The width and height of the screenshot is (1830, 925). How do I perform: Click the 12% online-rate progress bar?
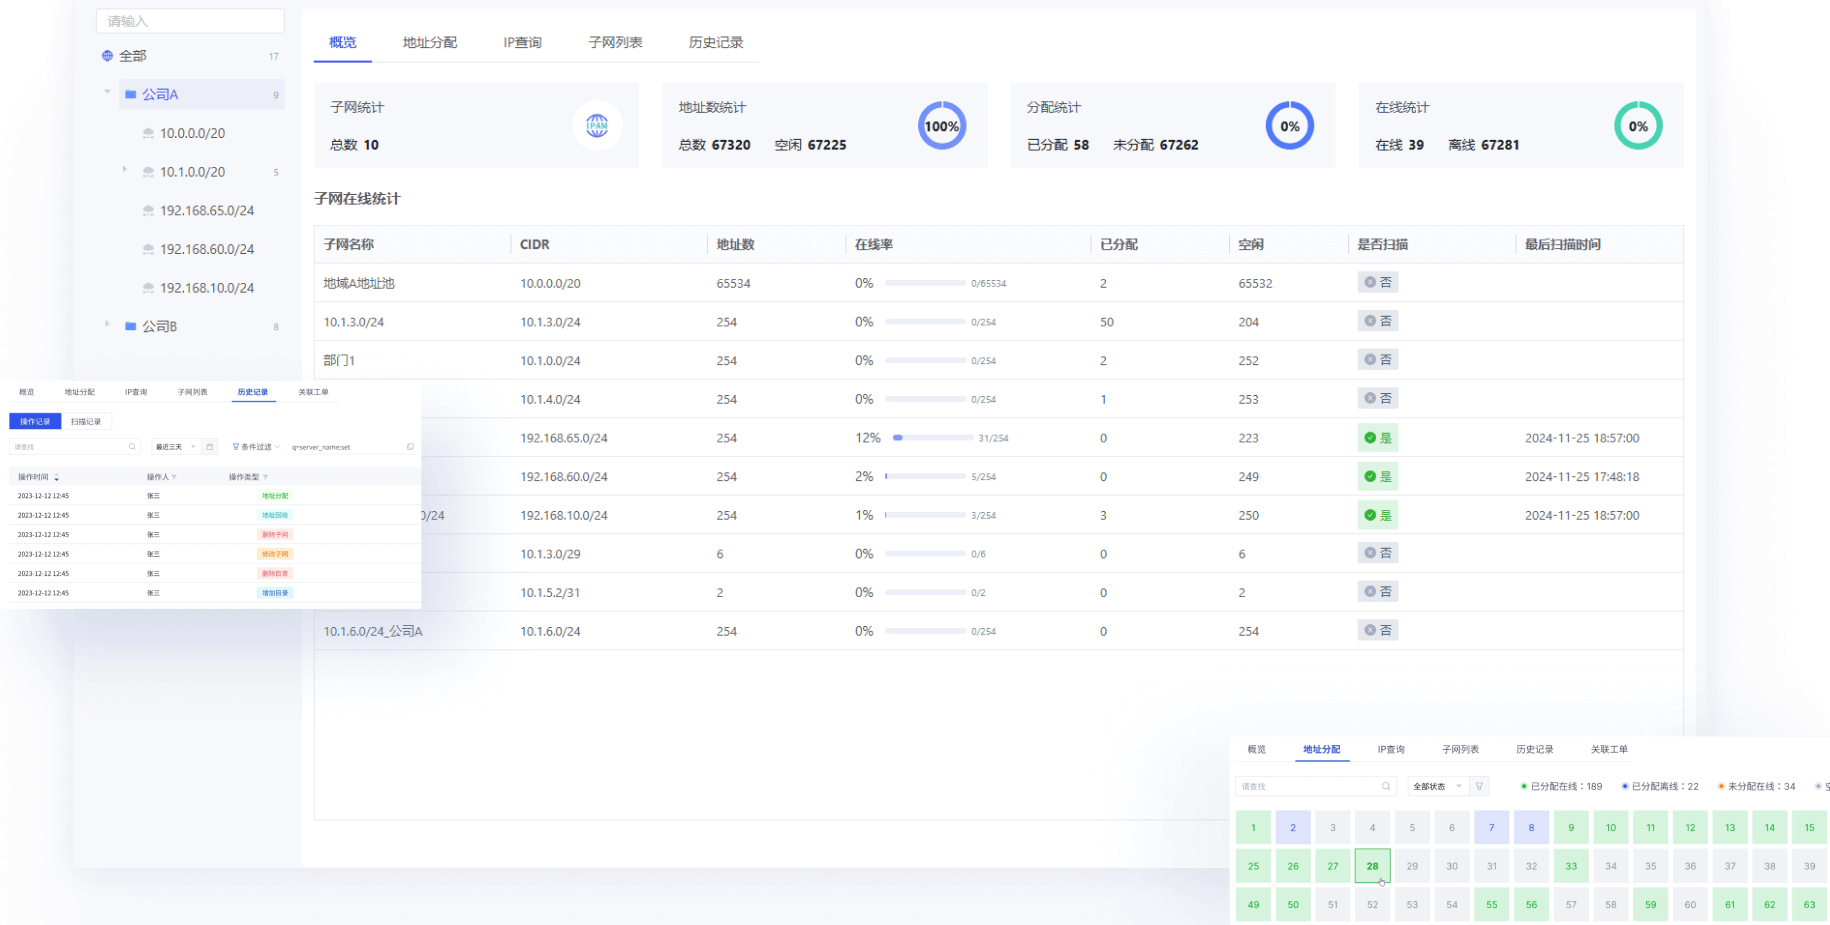coord(932,438)
